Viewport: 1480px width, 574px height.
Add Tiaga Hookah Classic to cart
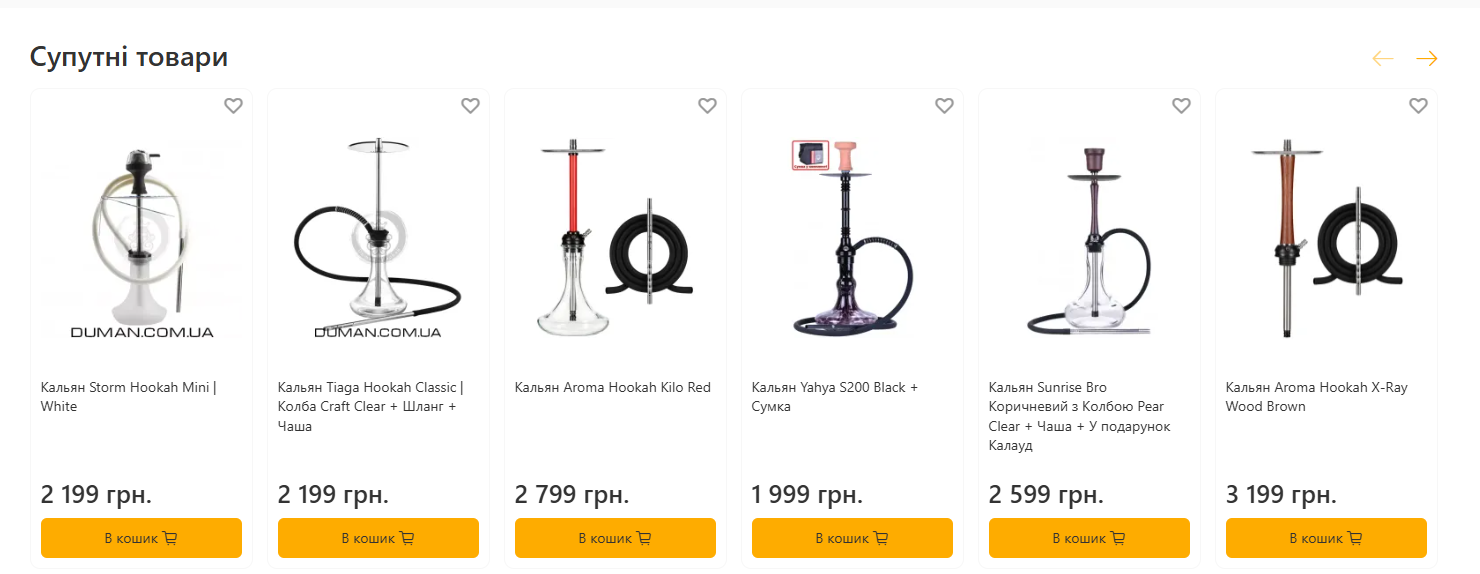click(378, 538)
